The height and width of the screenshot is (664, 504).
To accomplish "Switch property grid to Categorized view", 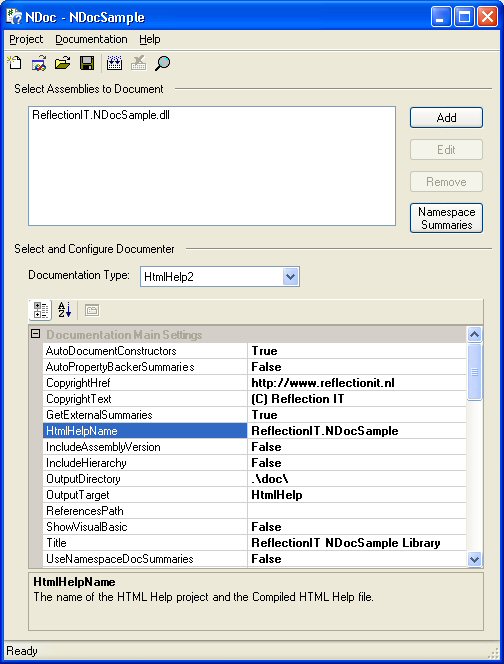I will click(41, 310).
